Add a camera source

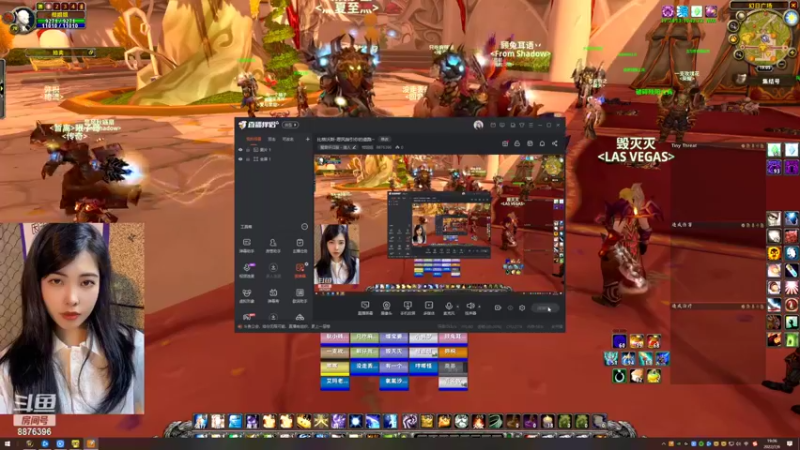click(x=386, y=308)
